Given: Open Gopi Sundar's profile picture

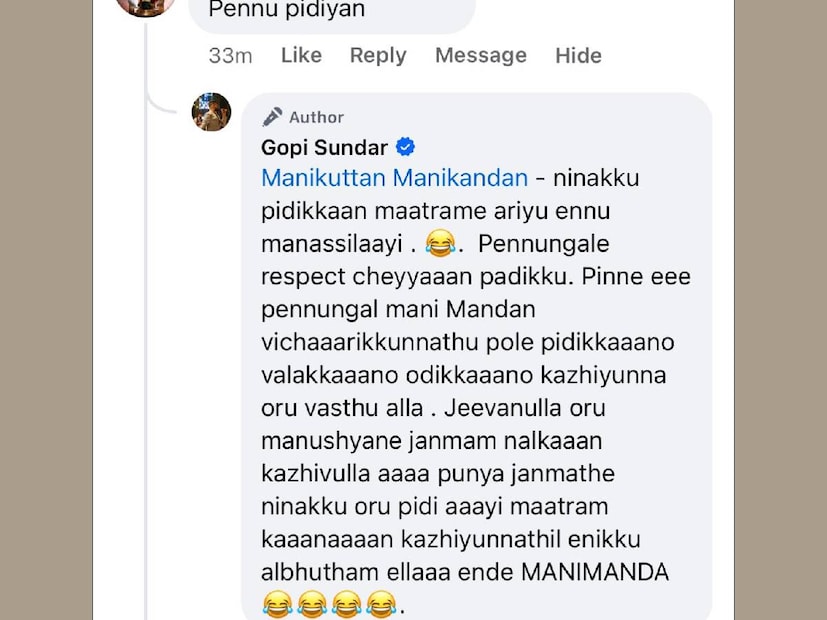Looking at the screenshot, I should (x=211, y=112).
